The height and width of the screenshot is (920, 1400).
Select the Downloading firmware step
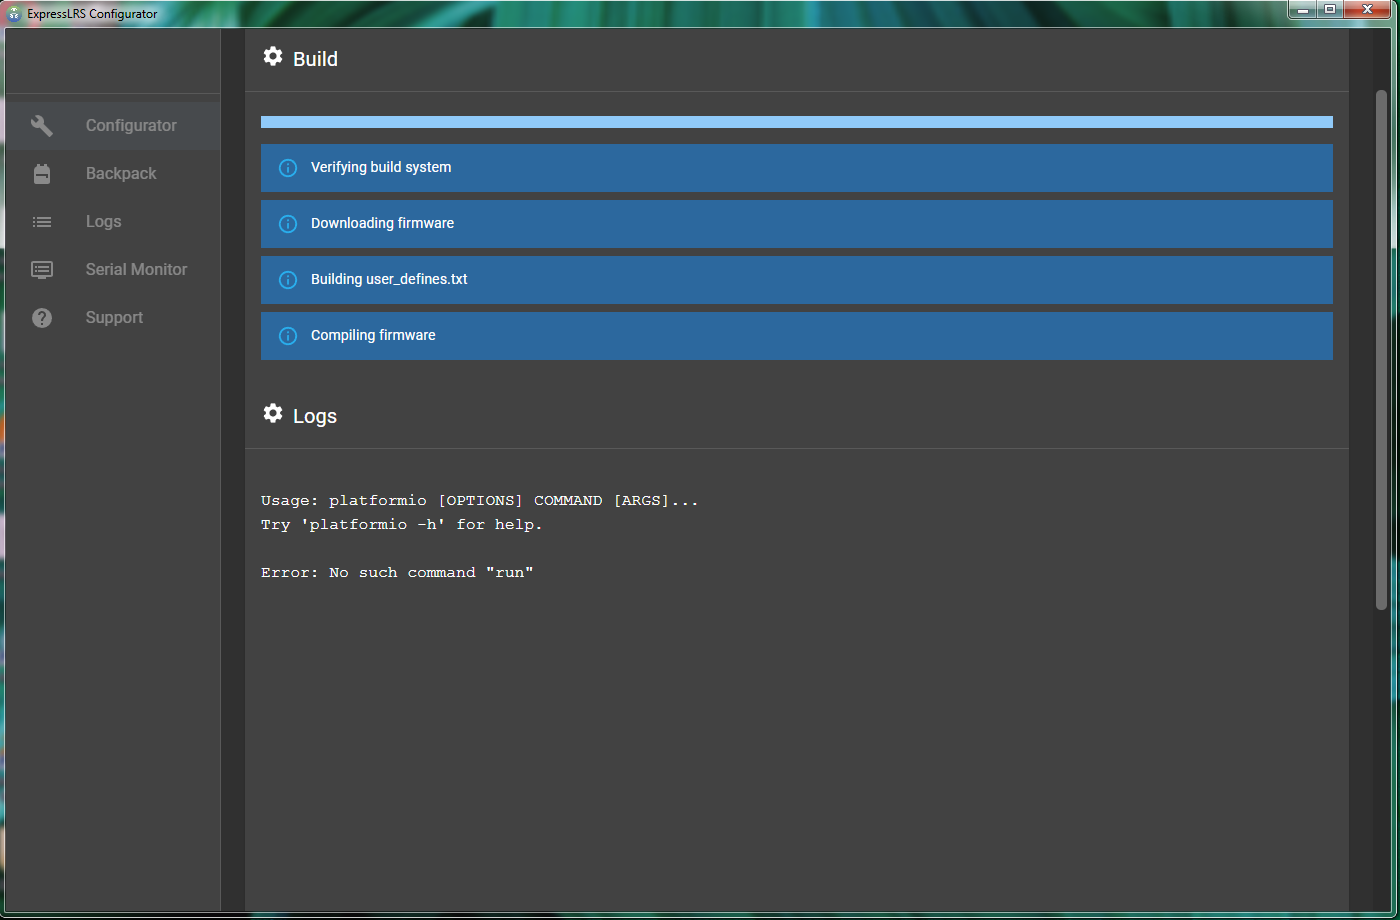pos(797,224)
